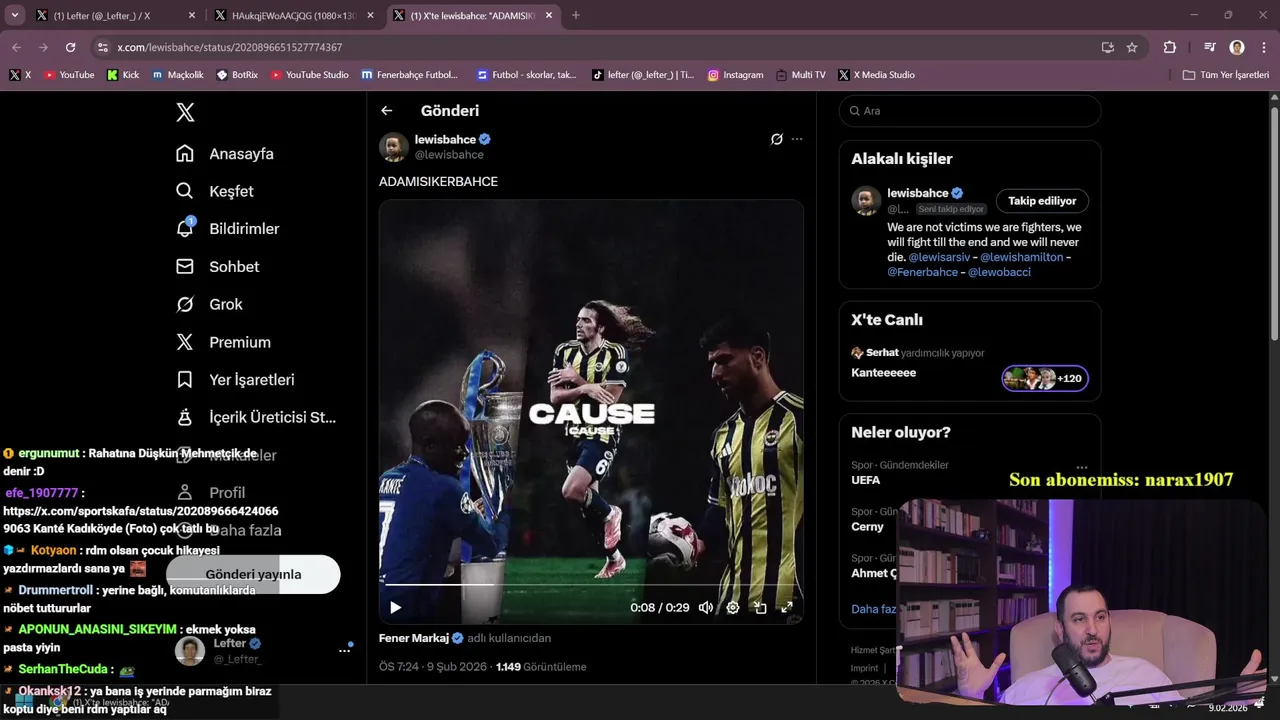
Task: Click the bookmark icon beside Yer İşaretleri
Action: click(x=185, y=380)
